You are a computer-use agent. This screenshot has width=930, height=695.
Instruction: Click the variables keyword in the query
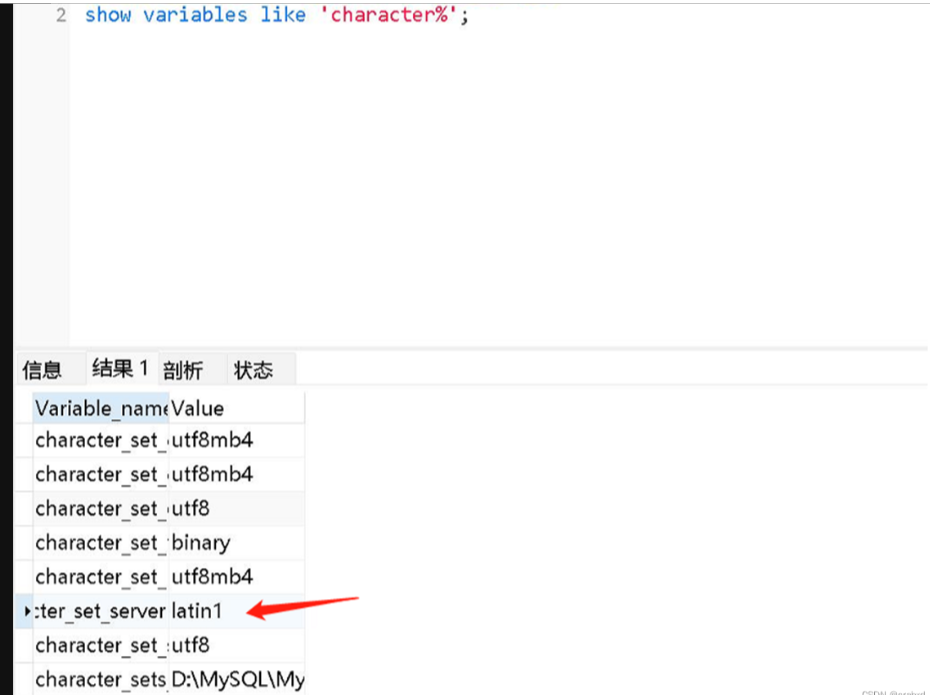197,14
